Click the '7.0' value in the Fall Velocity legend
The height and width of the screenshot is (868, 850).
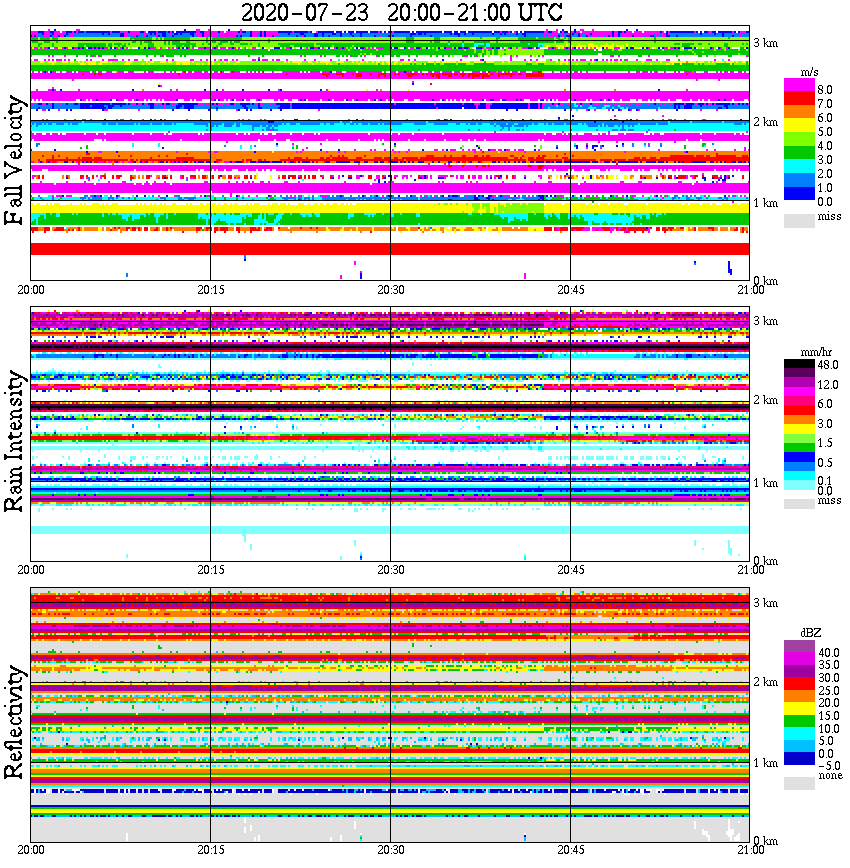tap(825, 104)
